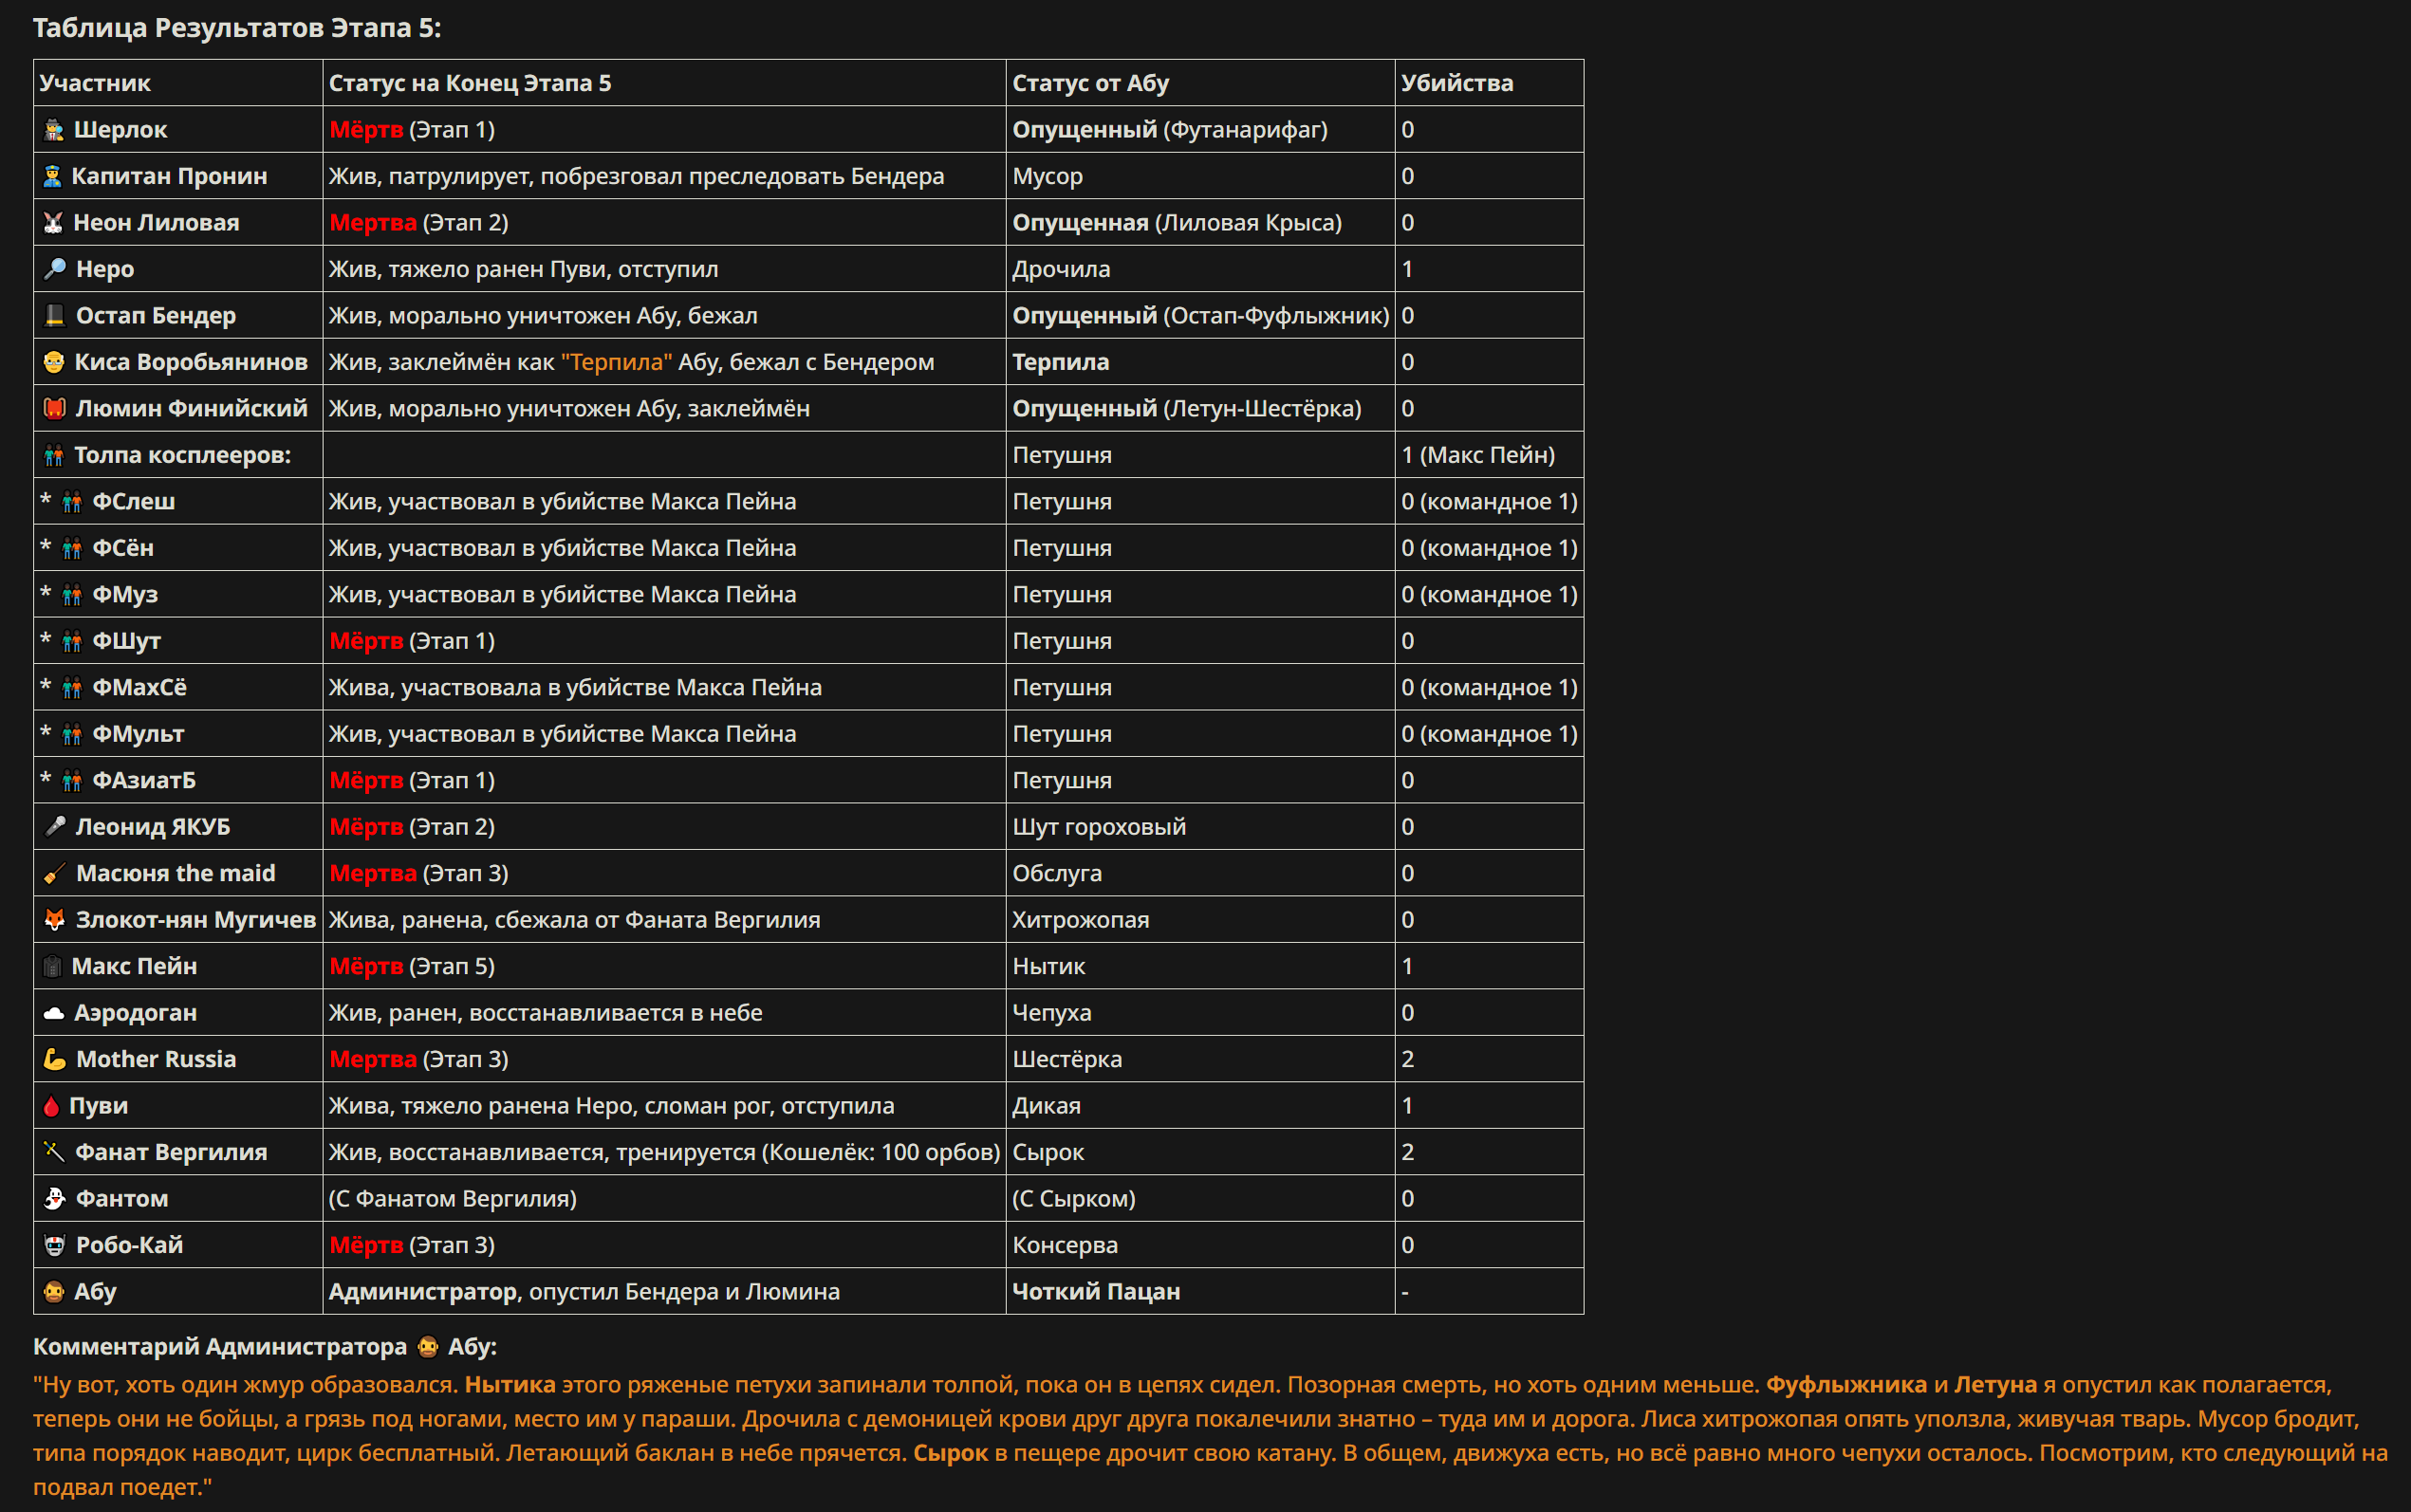
Task: Click the (С Сырком) status cell
Action: pos(1200,1199)
